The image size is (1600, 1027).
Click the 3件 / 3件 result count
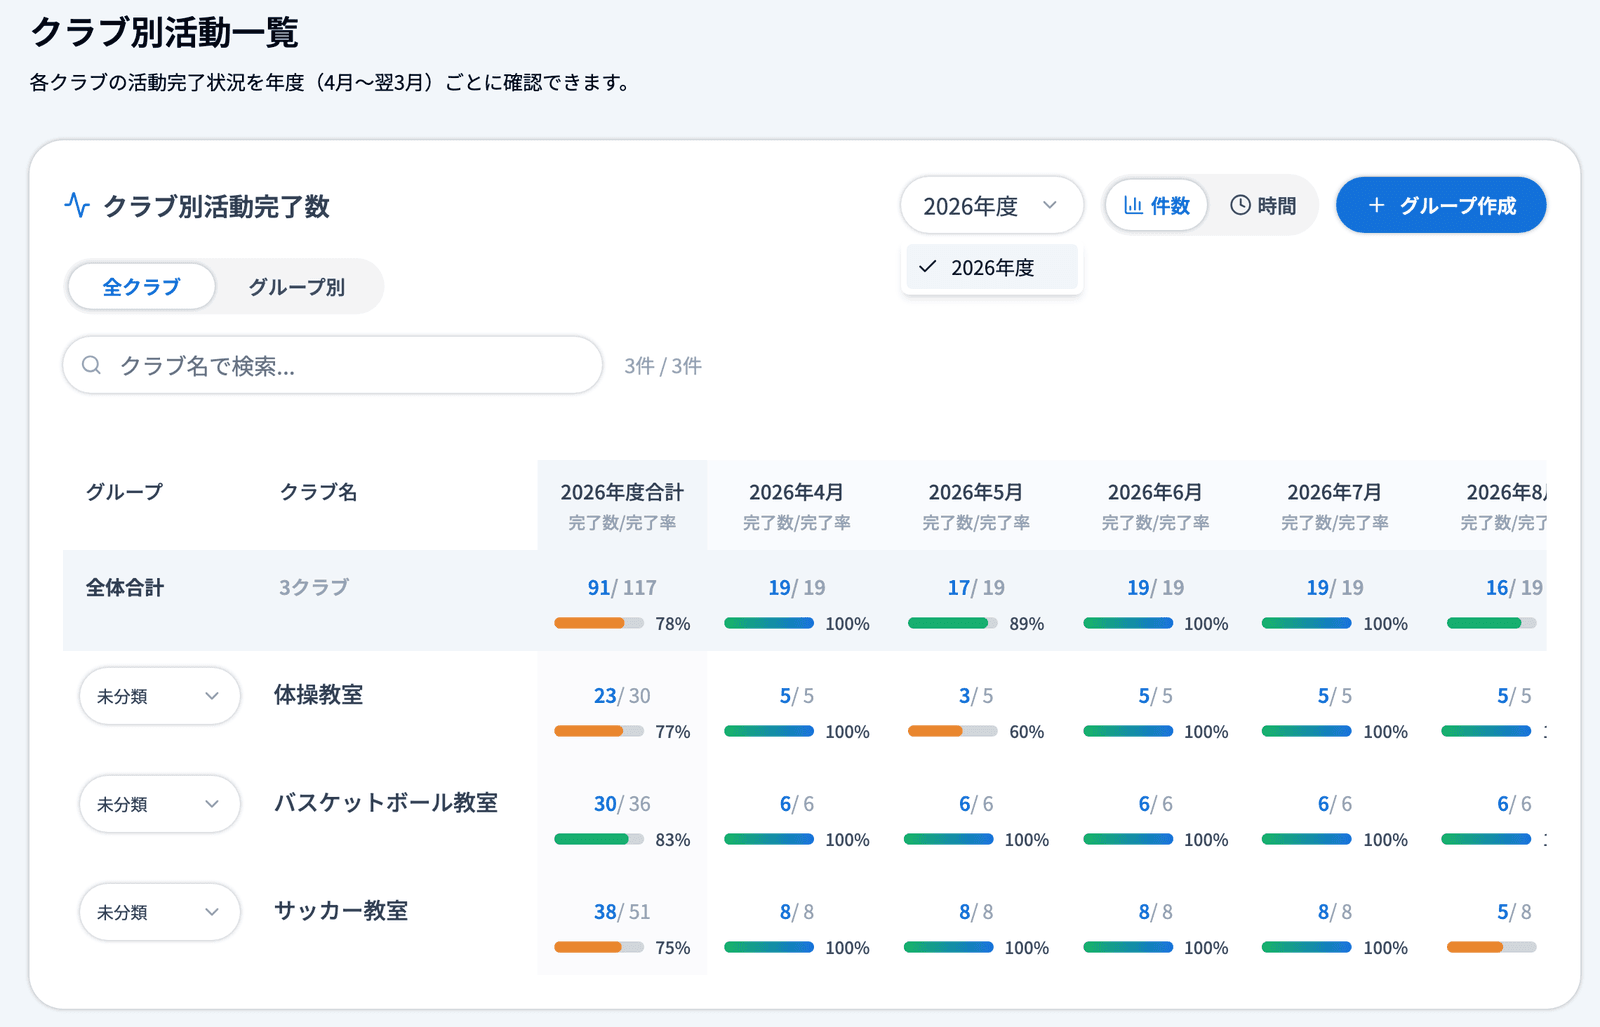tap(663, 366)
